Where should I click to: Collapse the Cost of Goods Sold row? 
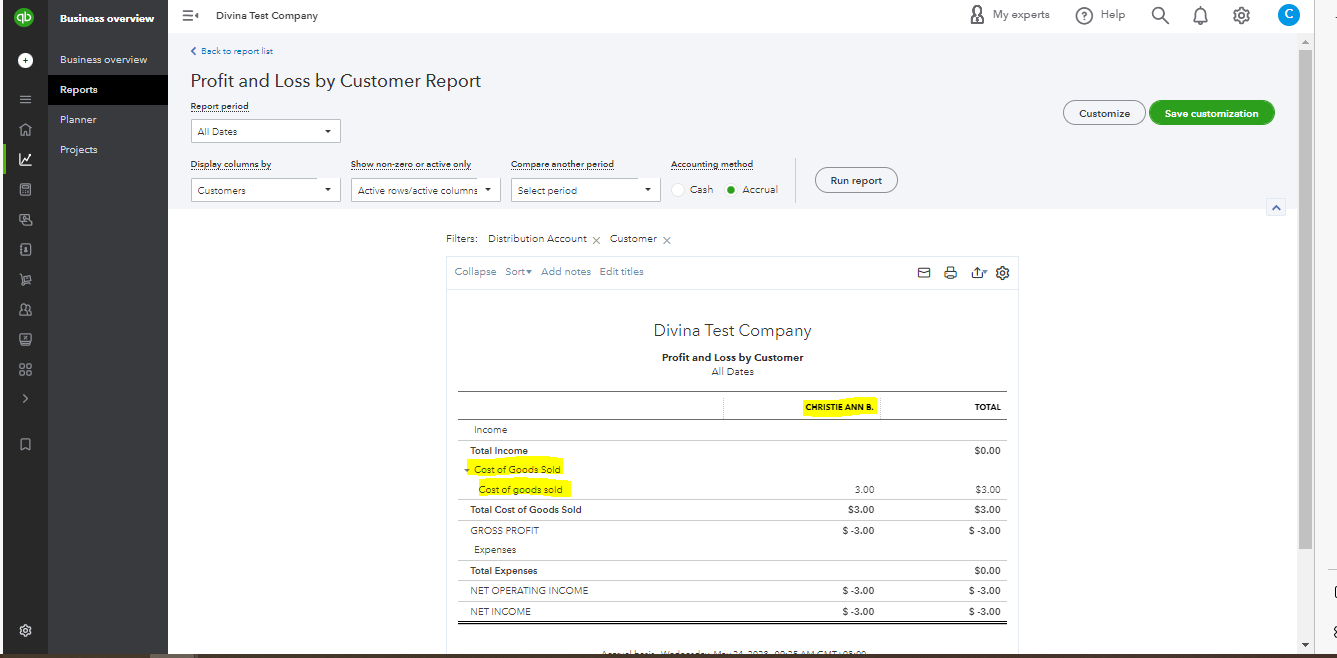(466, 470)
